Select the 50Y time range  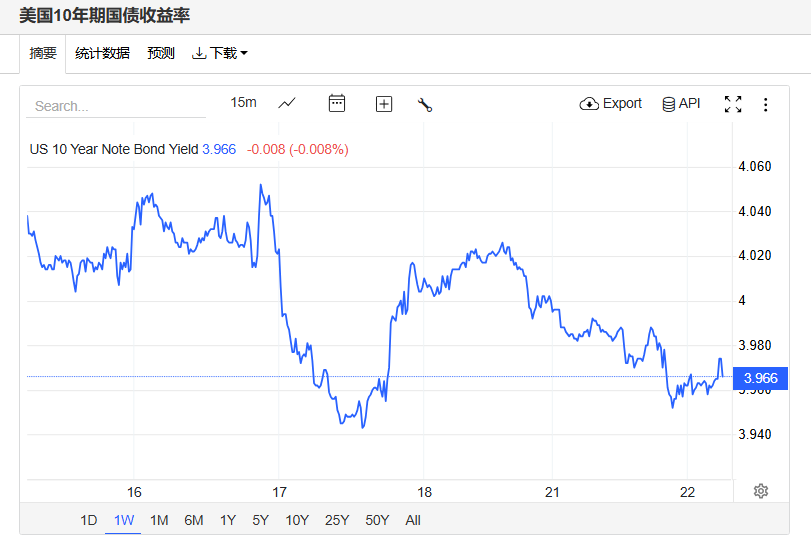tap(377, 520)
